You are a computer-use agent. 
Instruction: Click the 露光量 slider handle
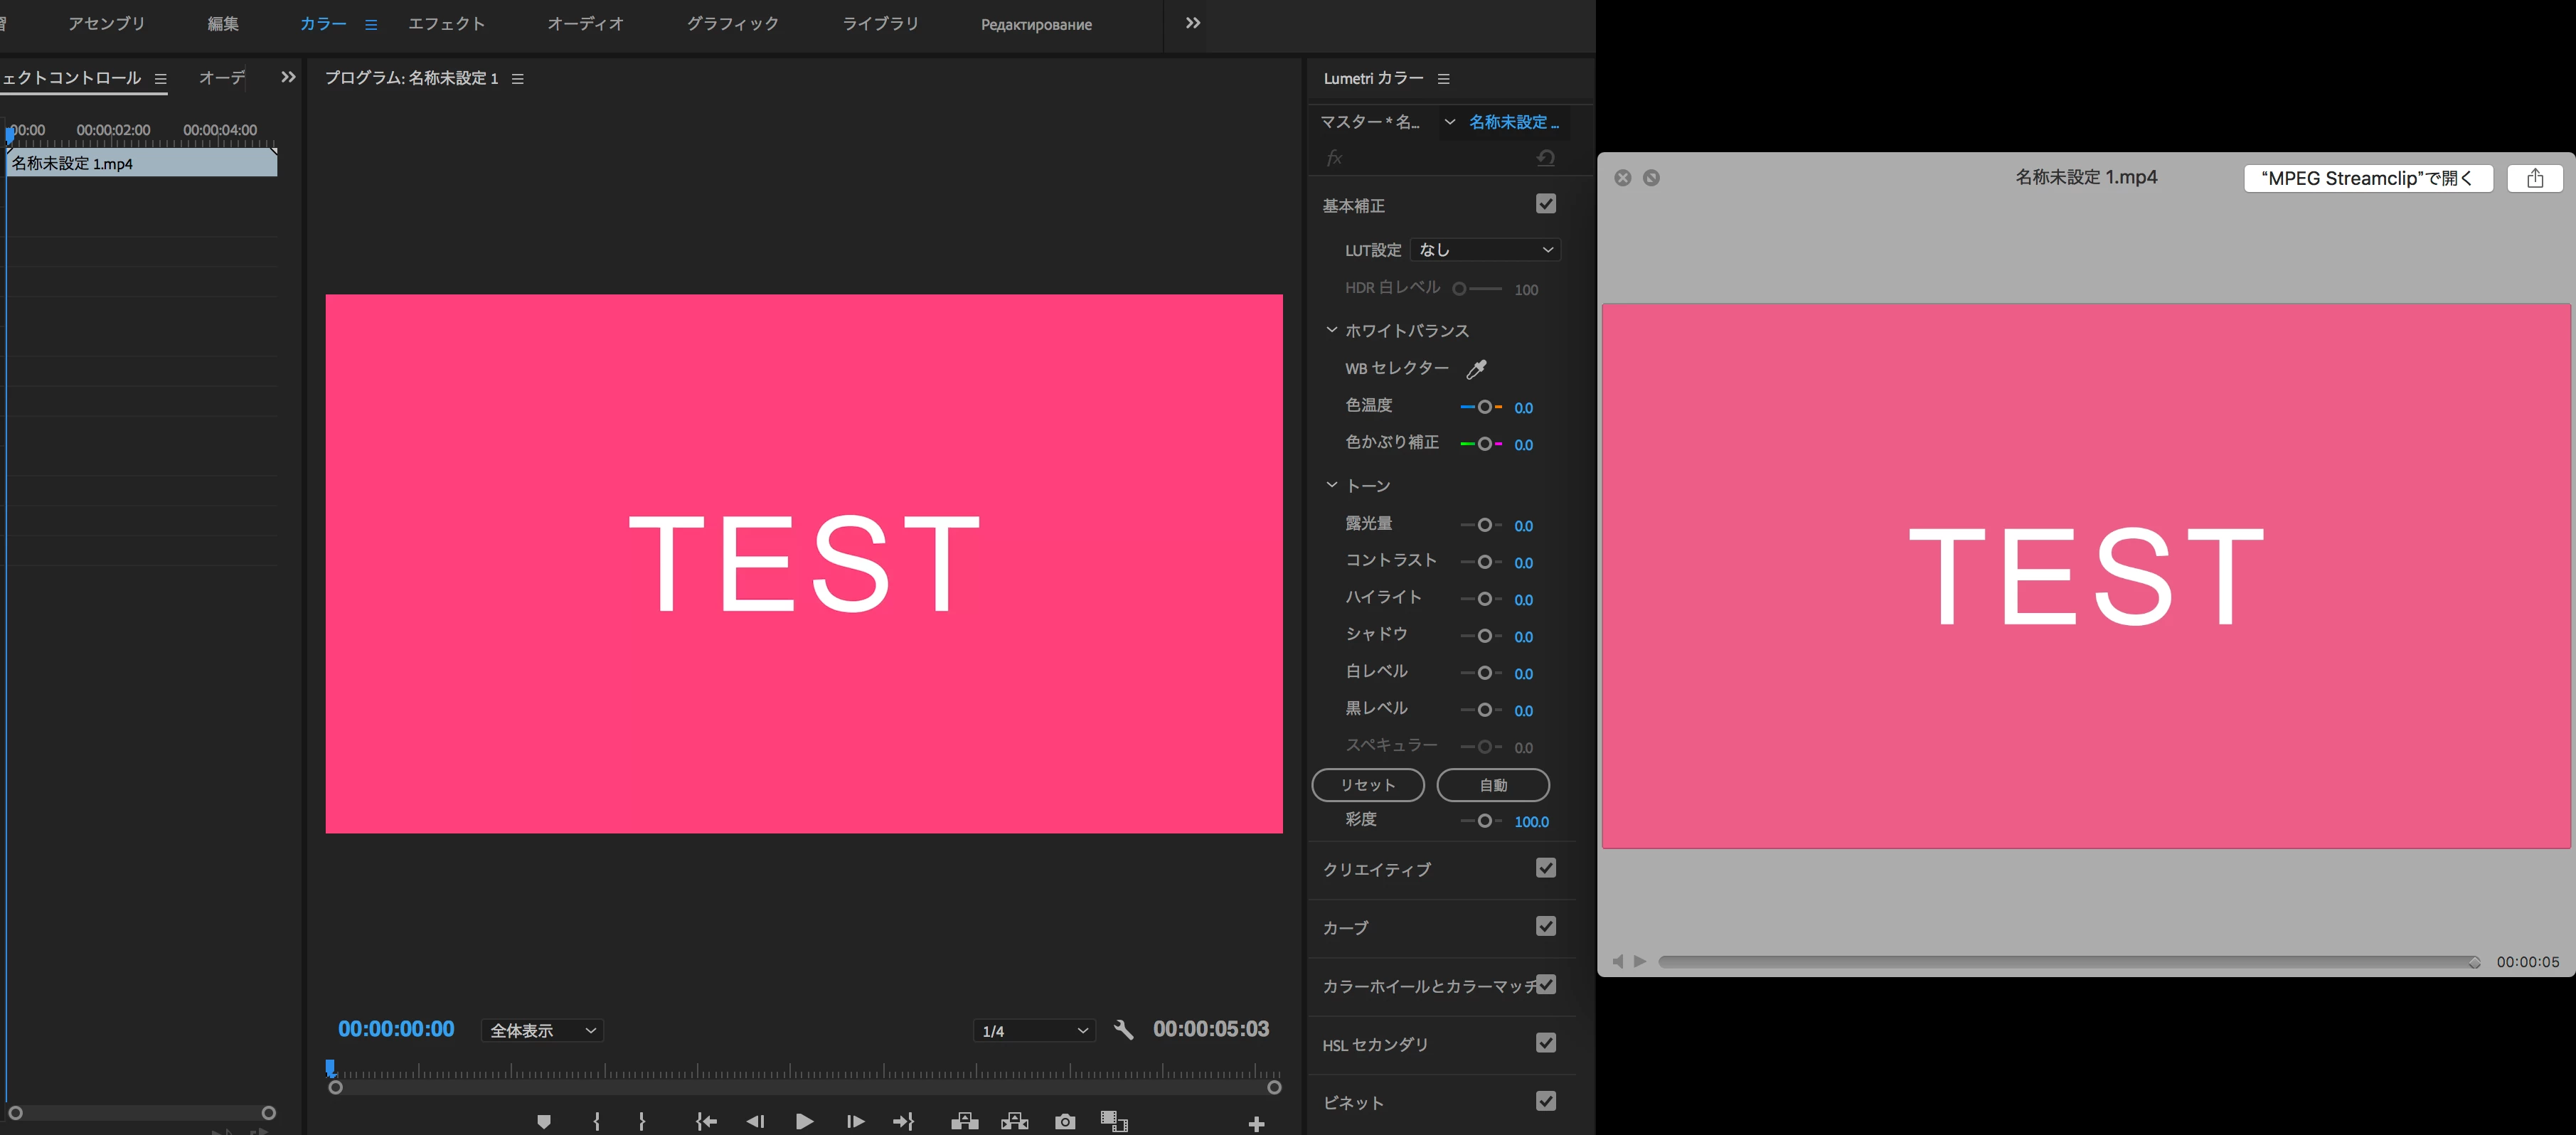click(1485, 525)
